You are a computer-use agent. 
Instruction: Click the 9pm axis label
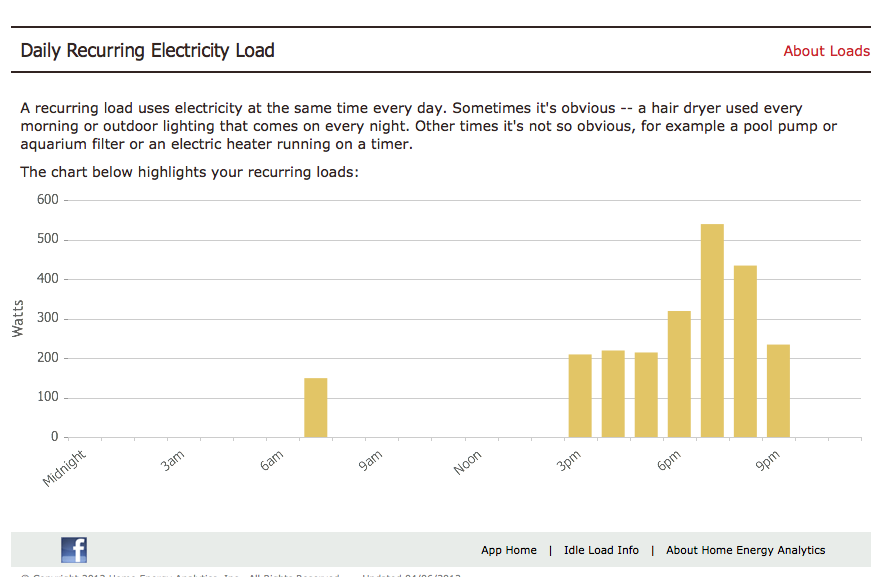click(x=768, y=461)
